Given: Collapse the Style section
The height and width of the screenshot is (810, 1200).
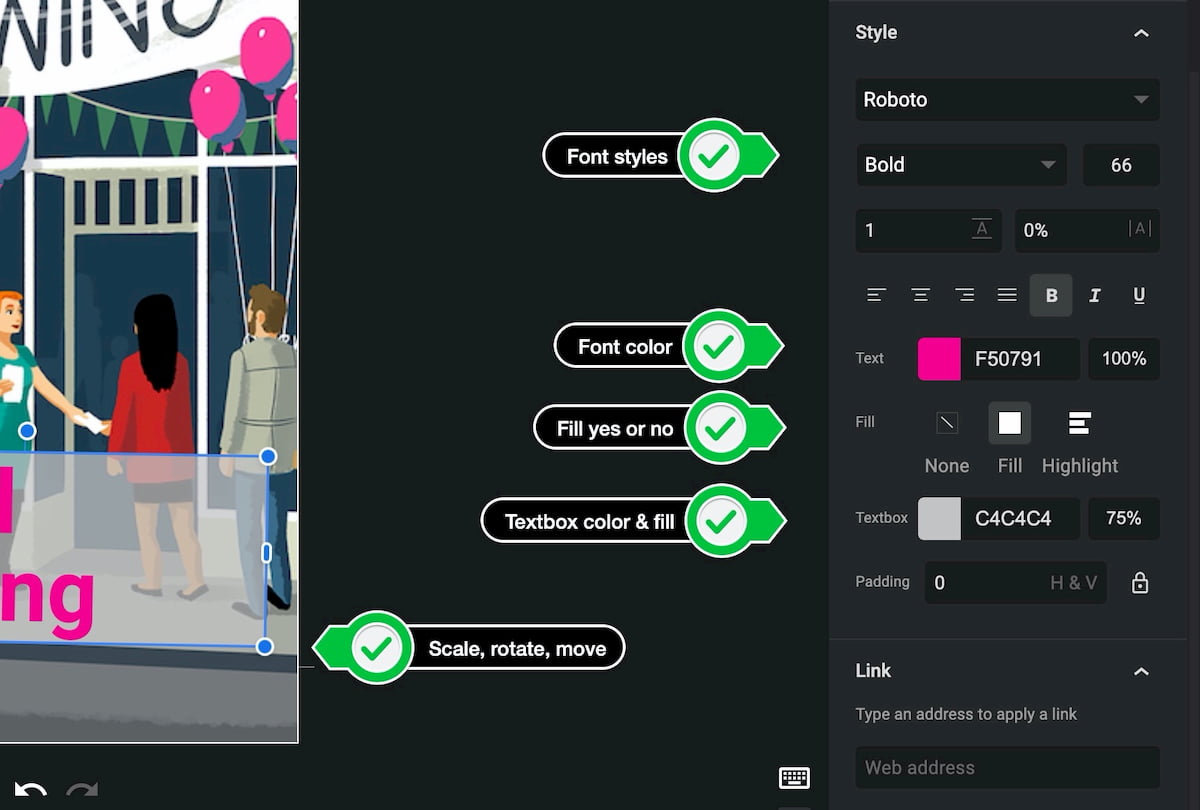Looking at the screenshot, I should click(1141, 33).
